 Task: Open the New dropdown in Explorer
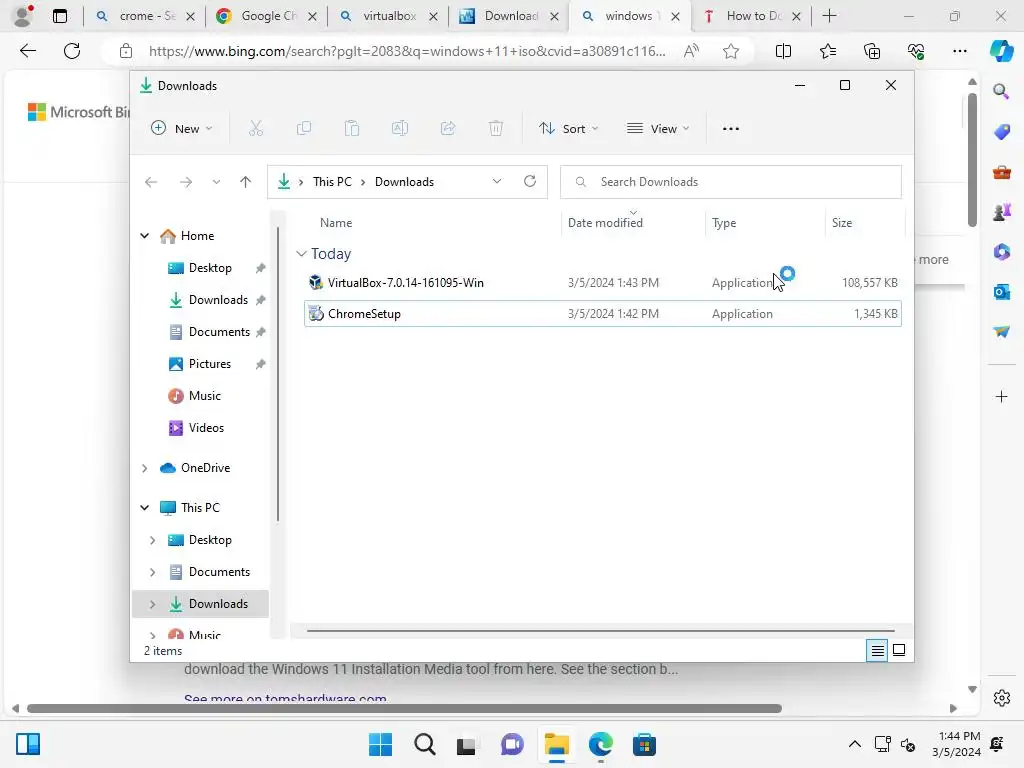coord(182,129)
